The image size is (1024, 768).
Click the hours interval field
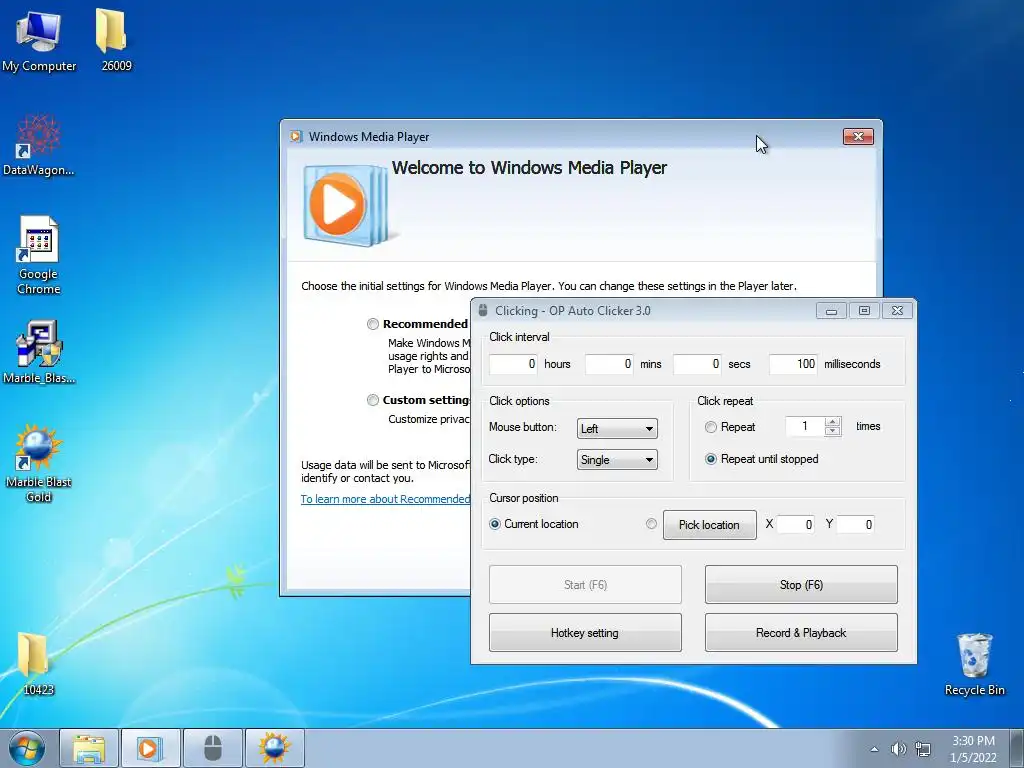pos(513,364)
